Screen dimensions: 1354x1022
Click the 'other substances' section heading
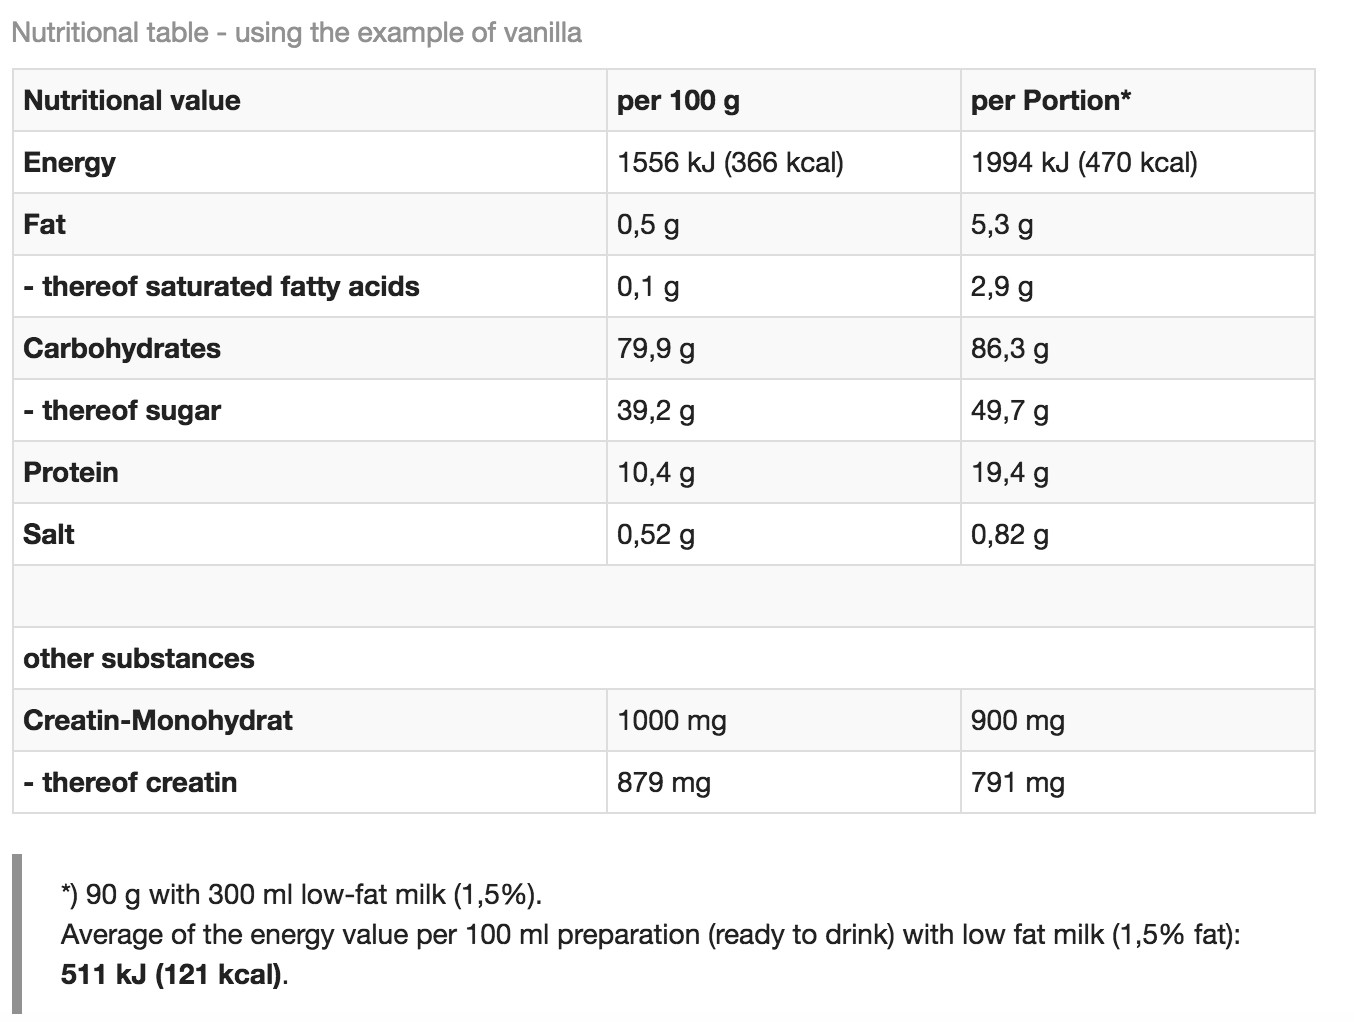(139, 658)
